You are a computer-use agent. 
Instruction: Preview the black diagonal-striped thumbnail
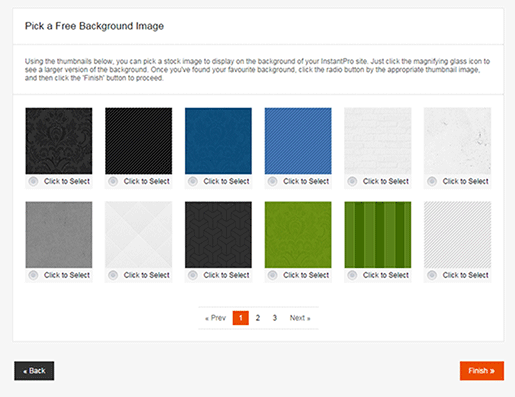tap(139, 141)
